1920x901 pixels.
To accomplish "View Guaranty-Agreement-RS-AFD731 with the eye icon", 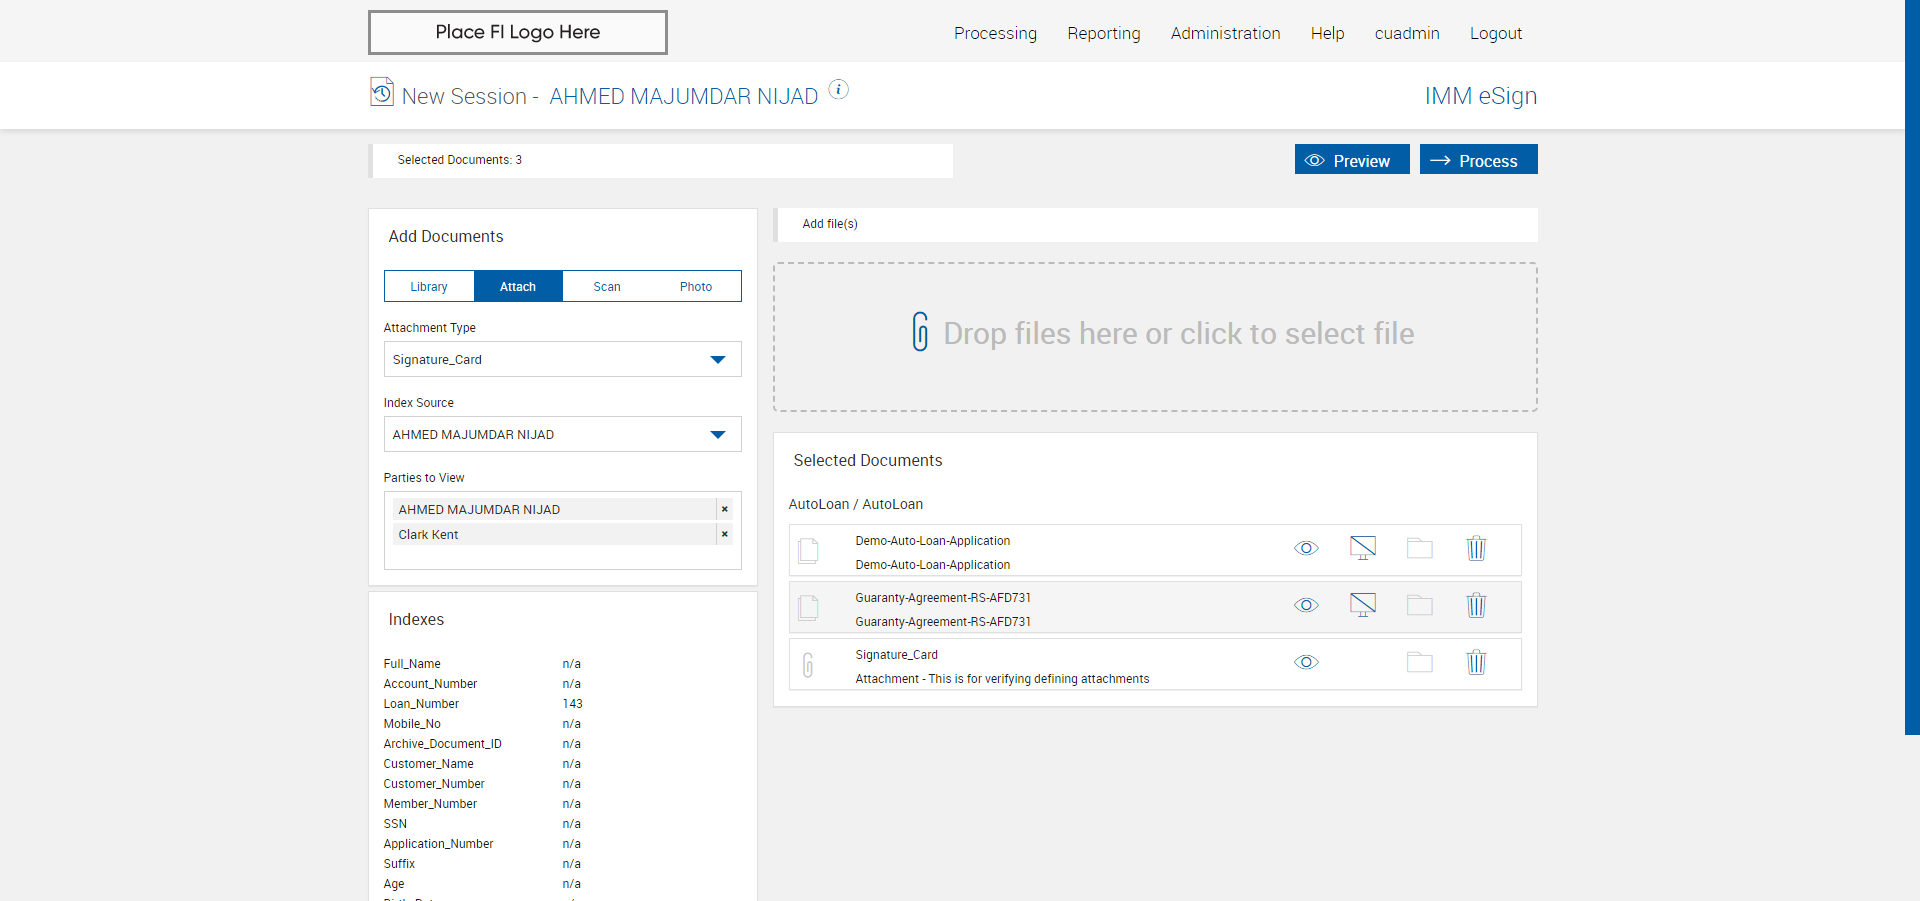I will 1306,606.
